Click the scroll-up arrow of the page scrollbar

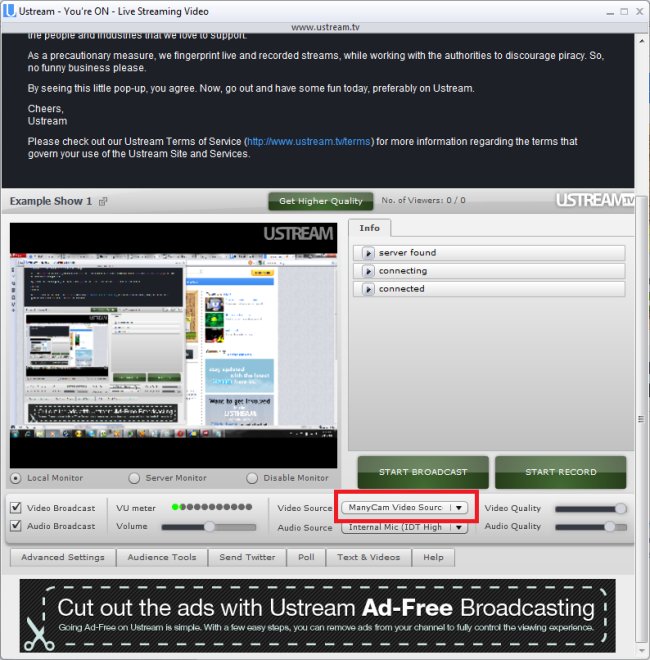coord(642,41)
